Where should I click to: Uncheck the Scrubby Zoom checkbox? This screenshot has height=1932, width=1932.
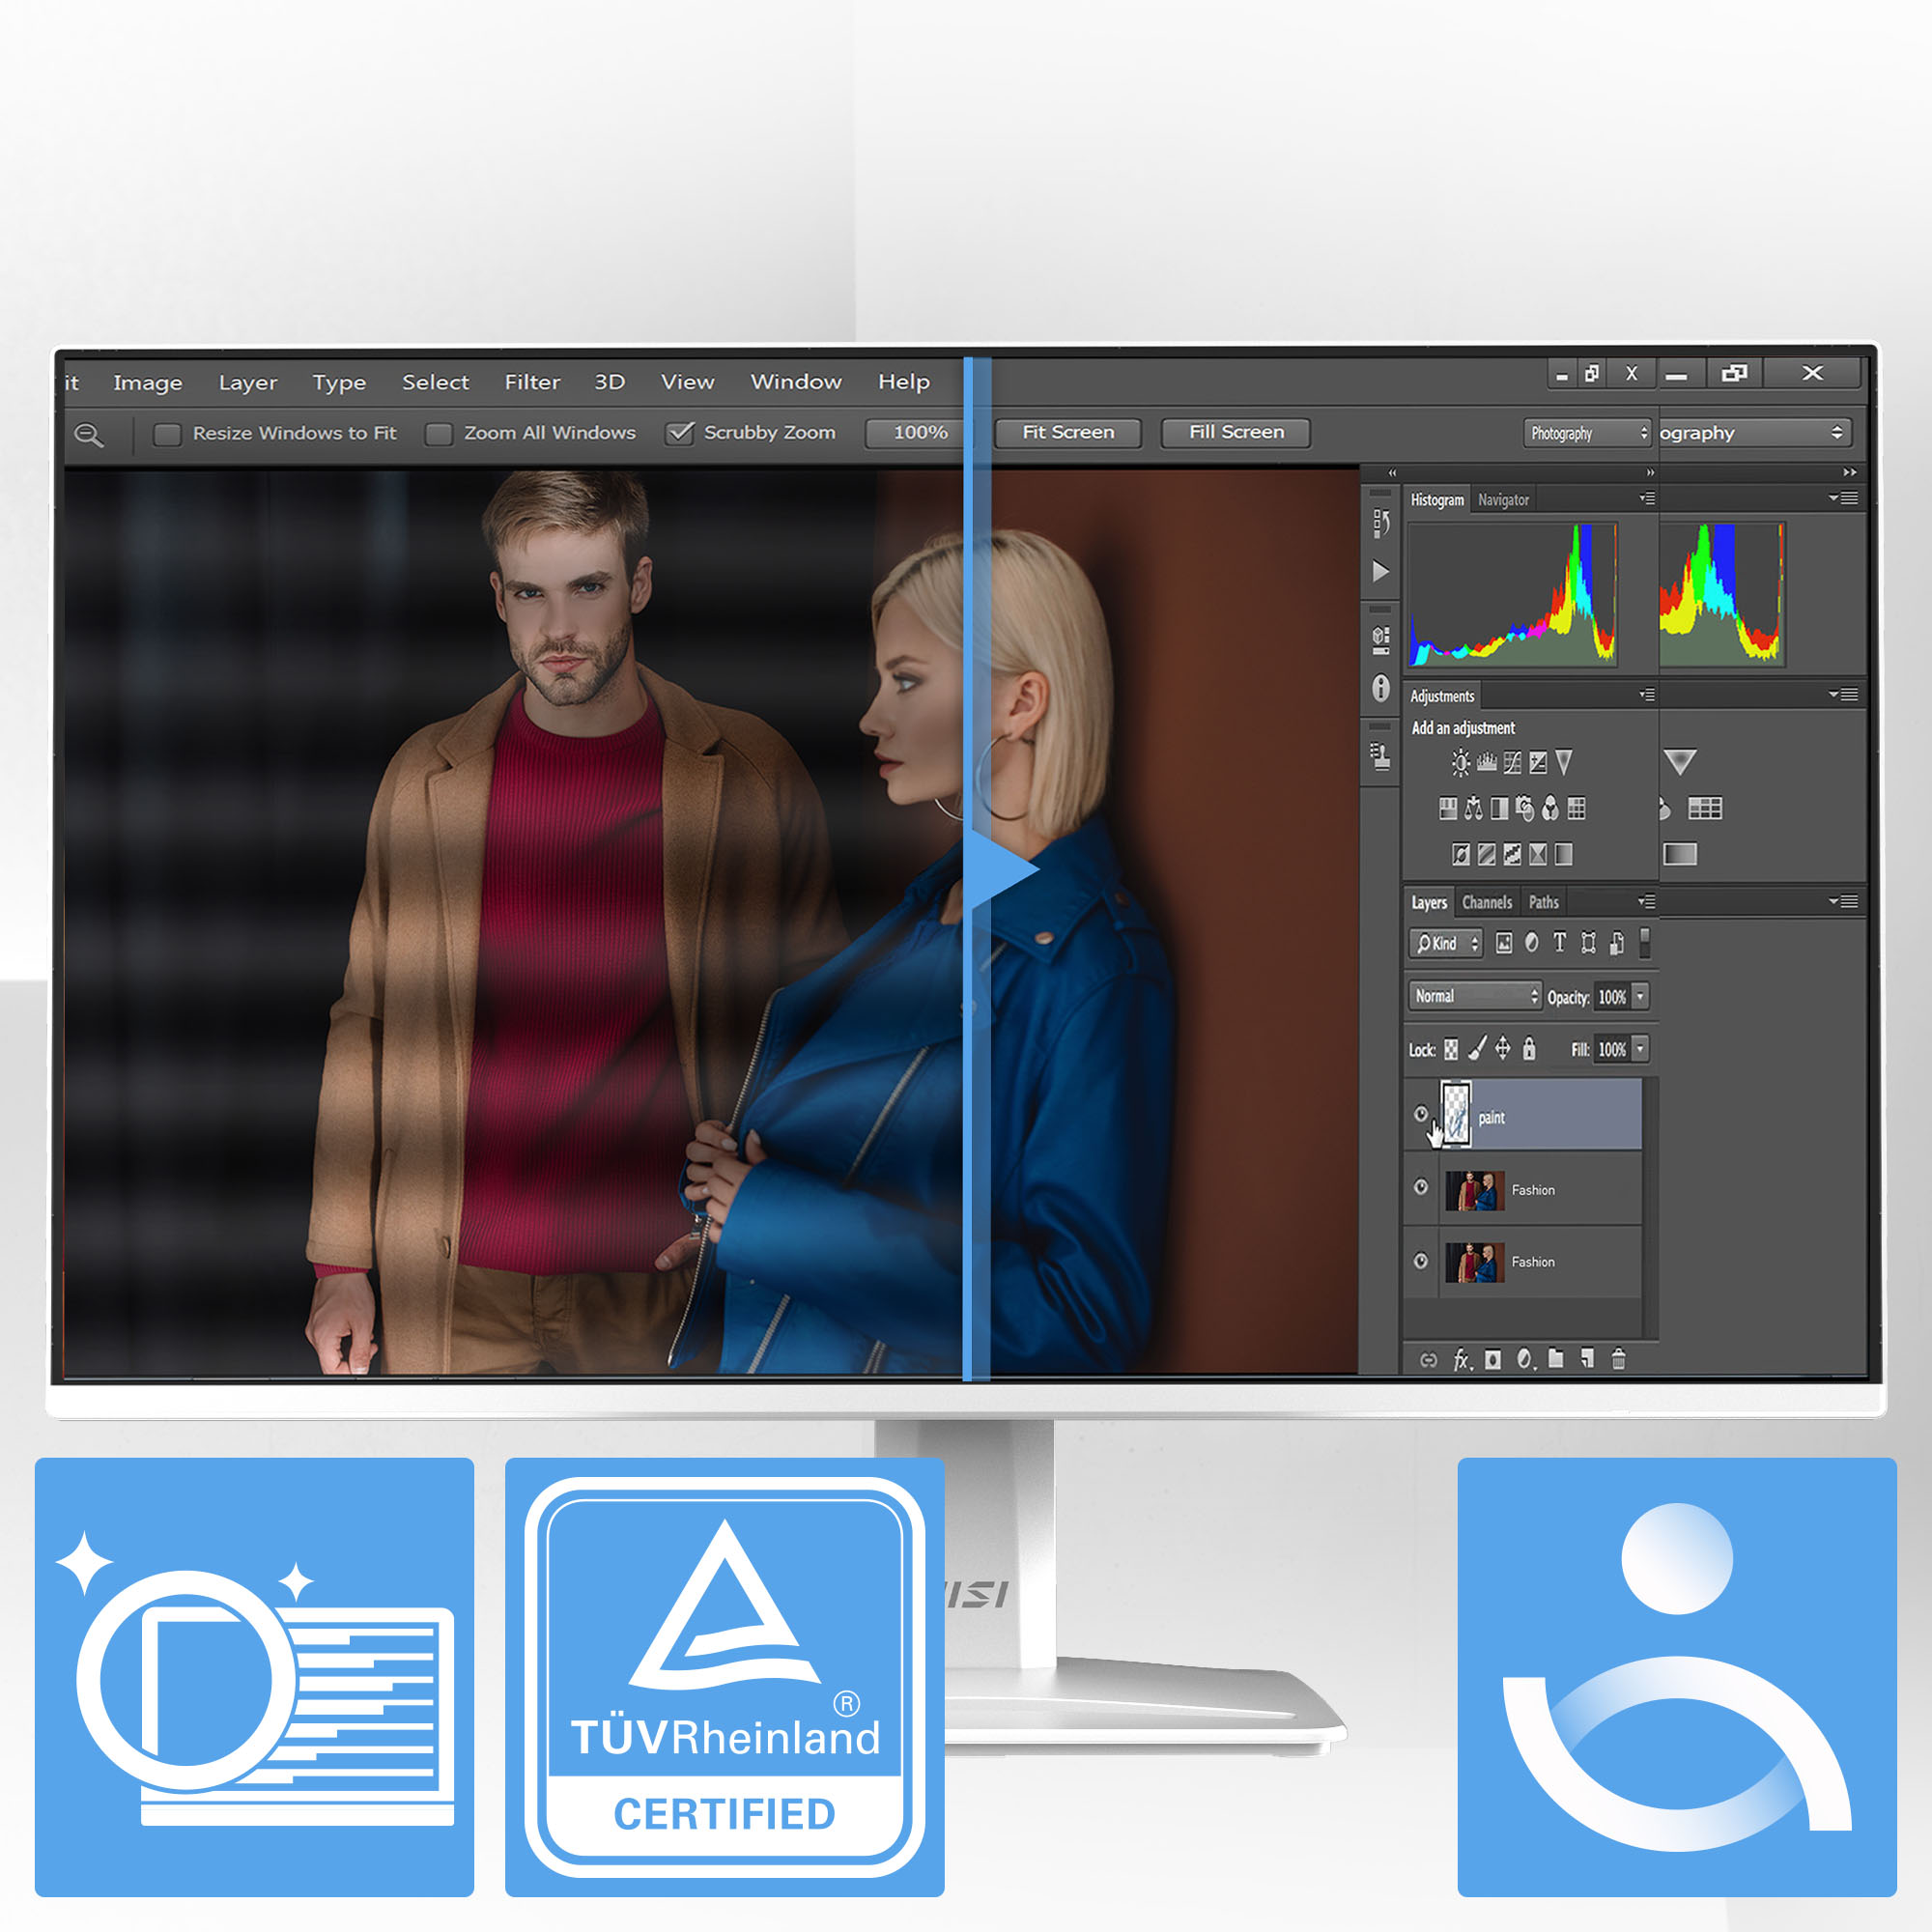680,433
